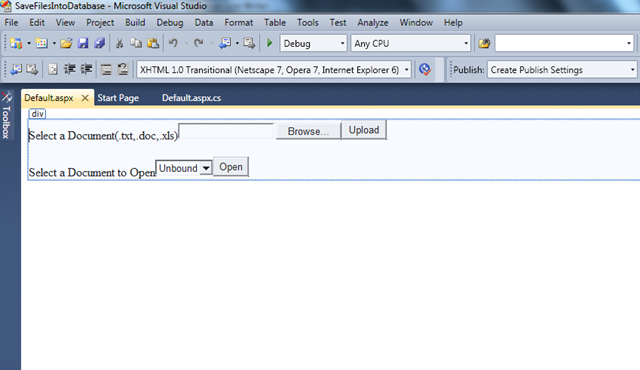Click the Decrease Indent icon
Screen dimensions: 640x370
(70, 69)
